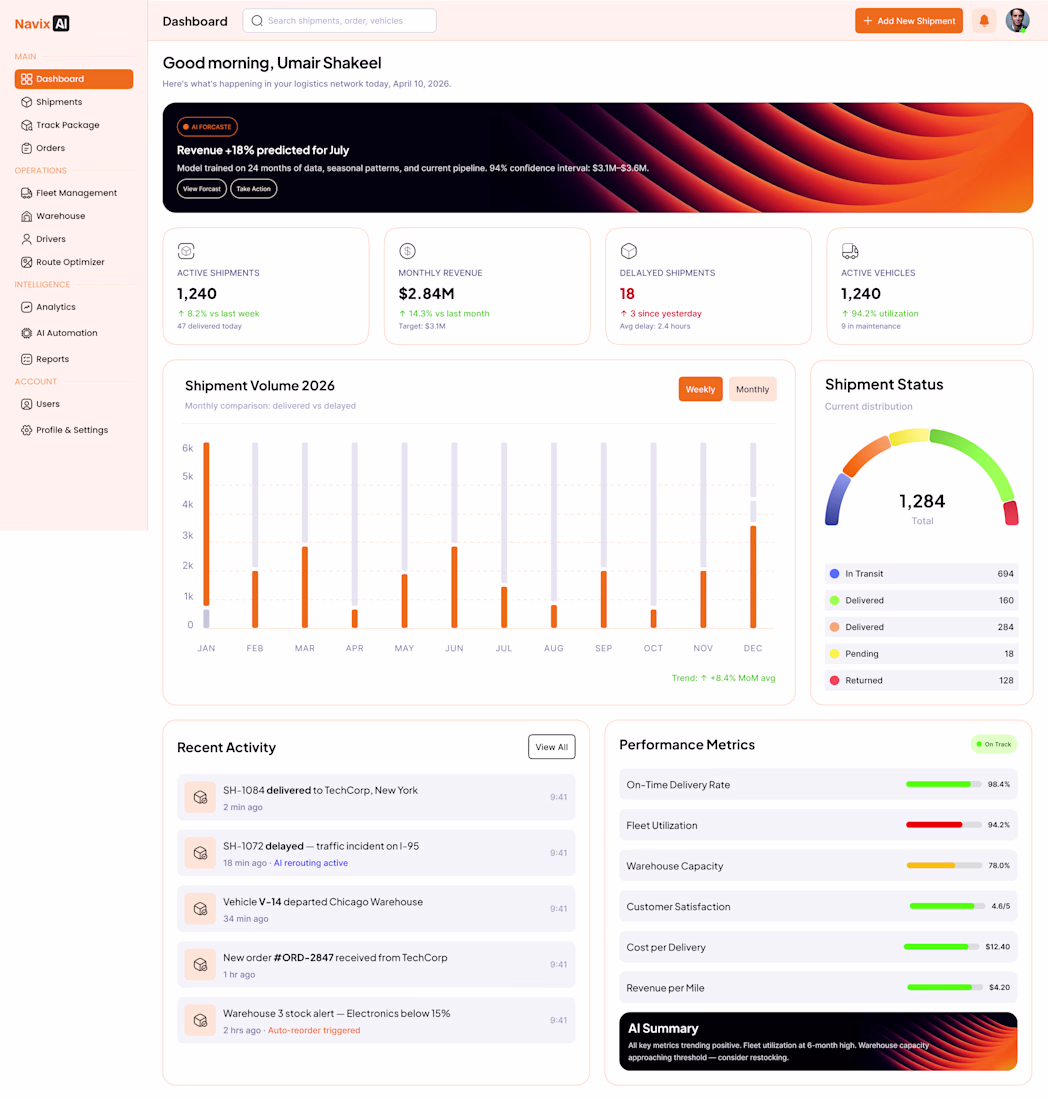1048x1100 pixels.
Task: Navigate to Route Optimizer
Action: (74, 262)
